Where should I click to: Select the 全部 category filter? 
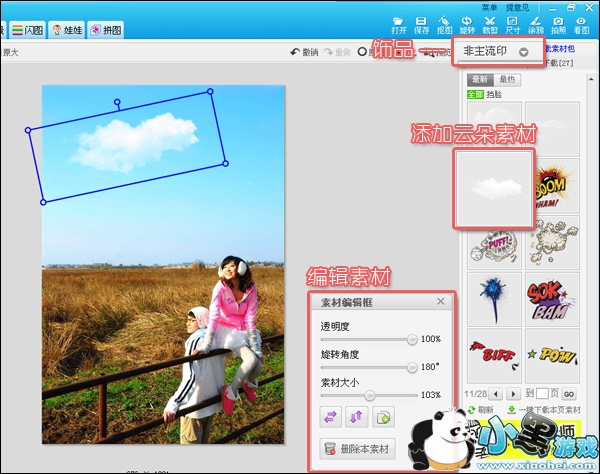click(x=475, y=94)
